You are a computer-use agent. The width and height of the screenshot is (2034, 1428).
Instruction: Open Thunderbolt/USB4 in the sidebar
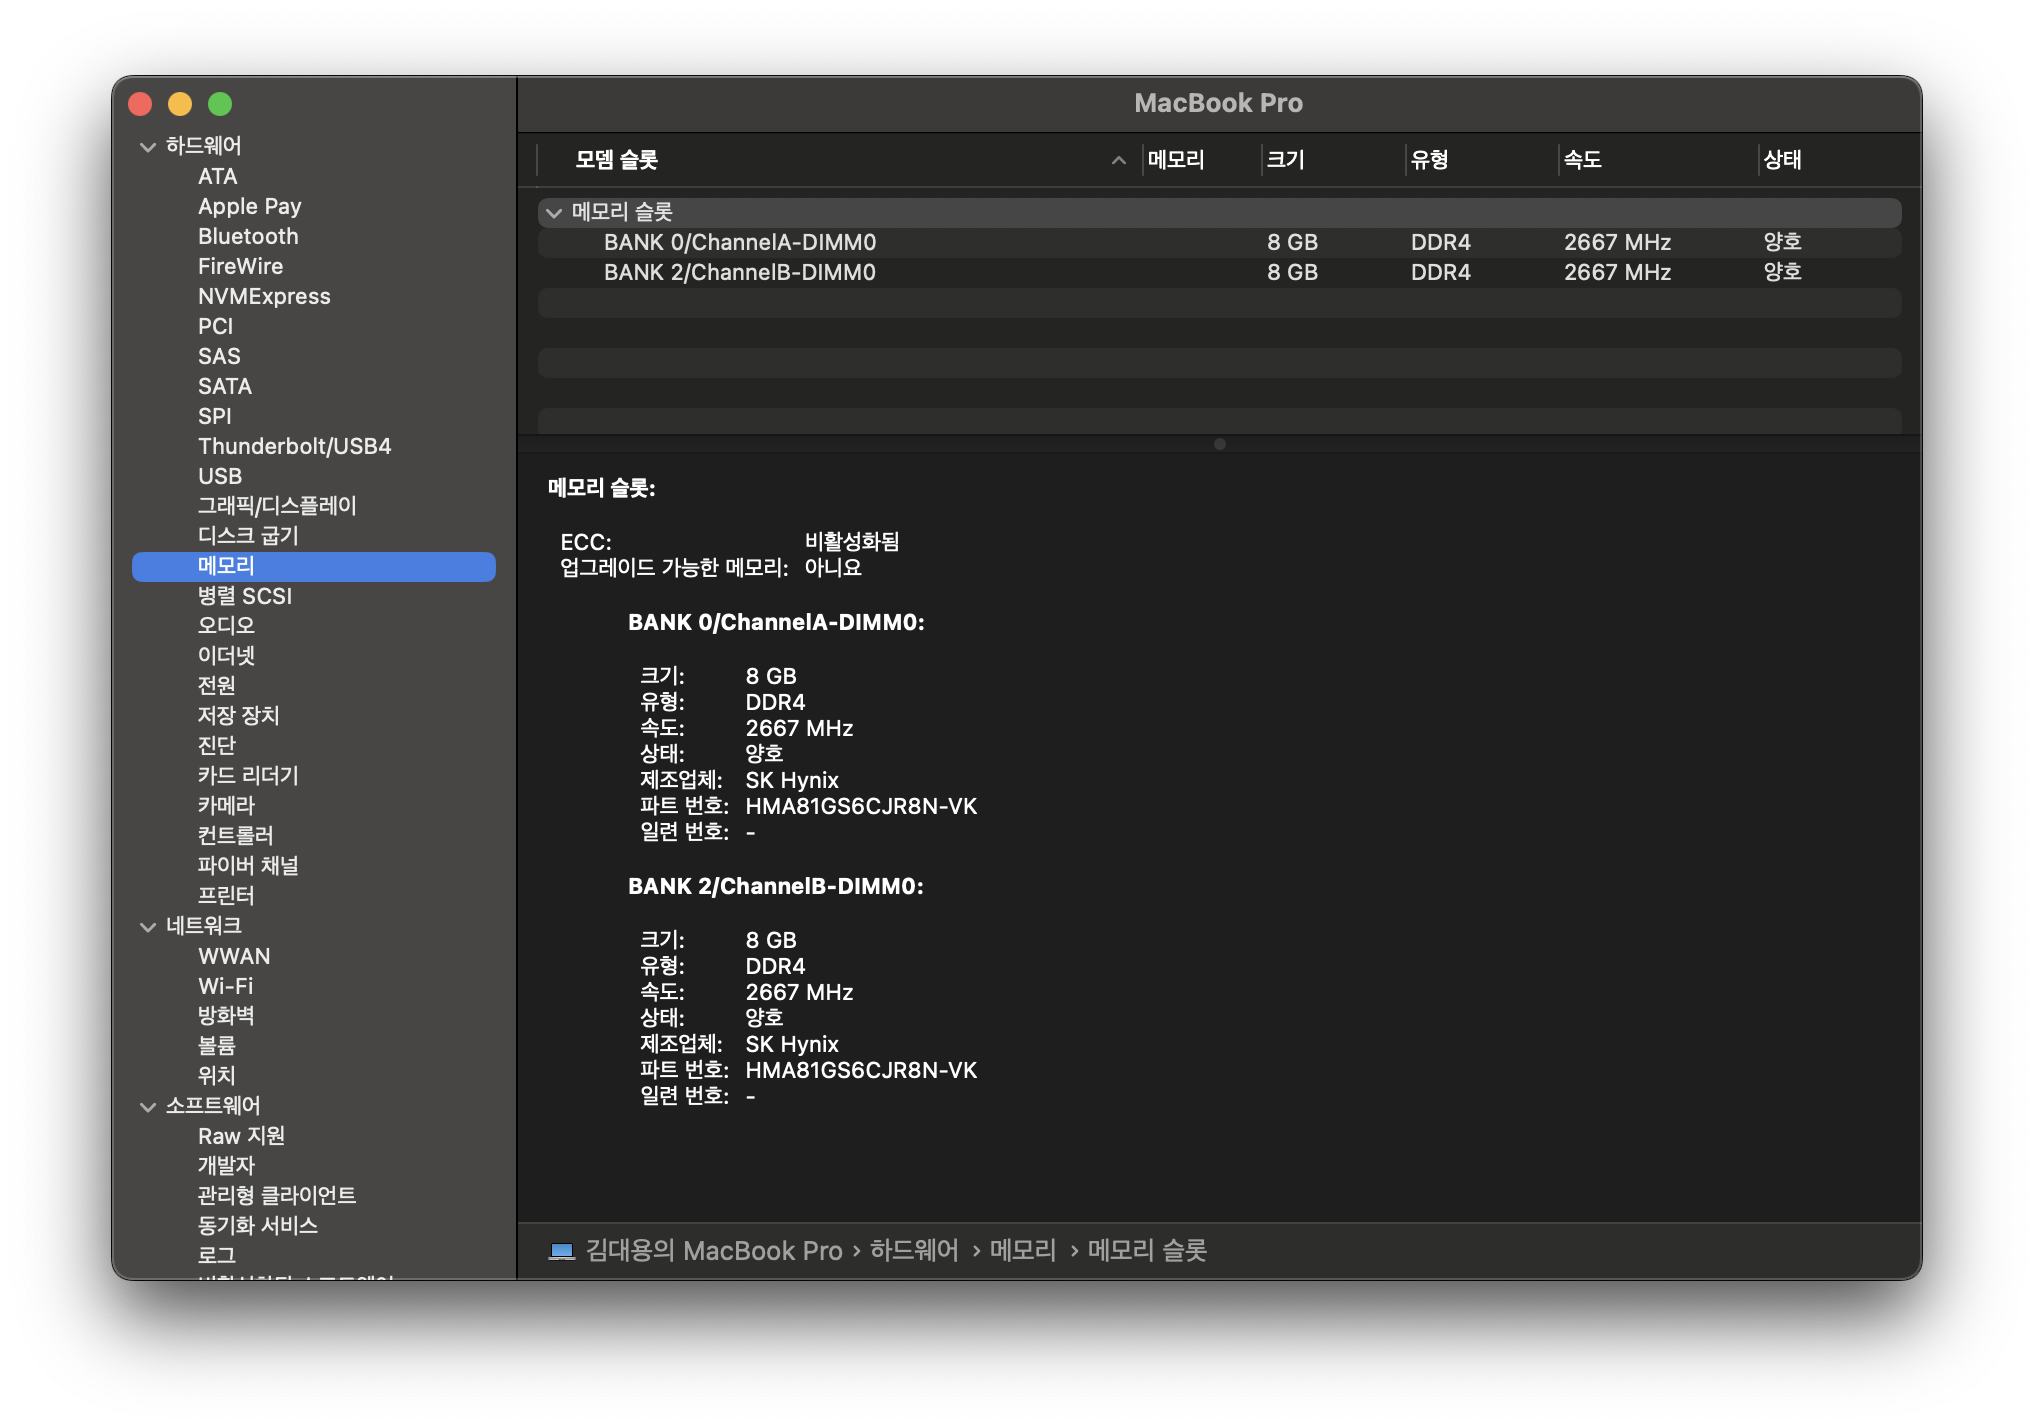click(295, 447)
